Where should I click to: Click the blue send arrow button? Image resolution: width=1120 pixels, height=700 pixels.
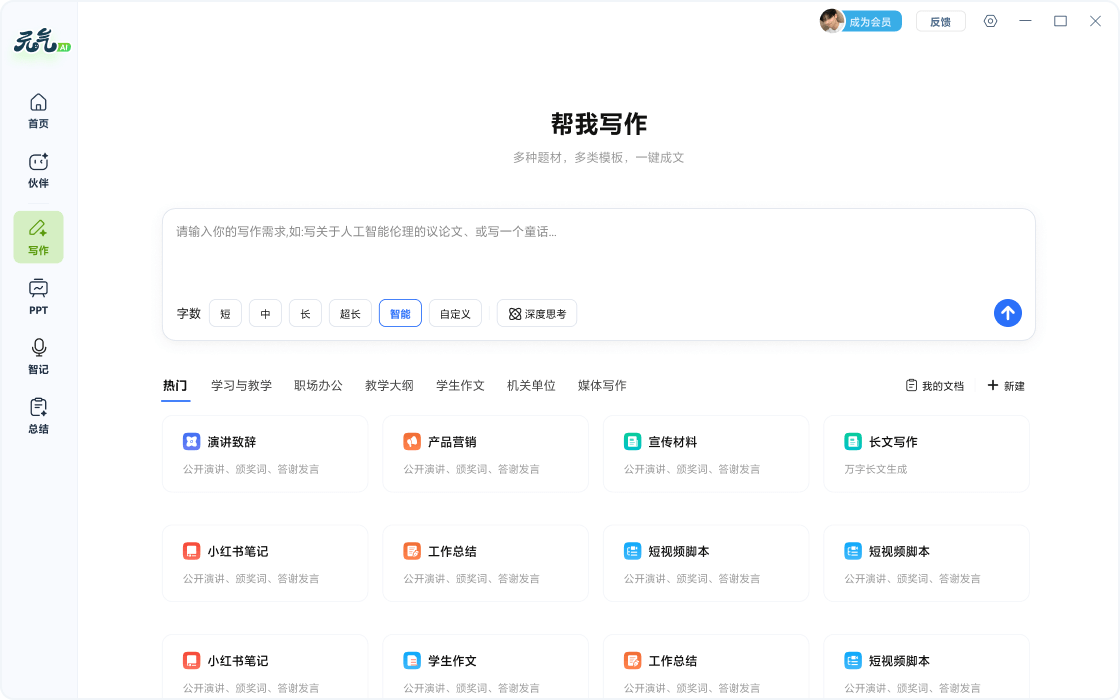pos(1007,313)
